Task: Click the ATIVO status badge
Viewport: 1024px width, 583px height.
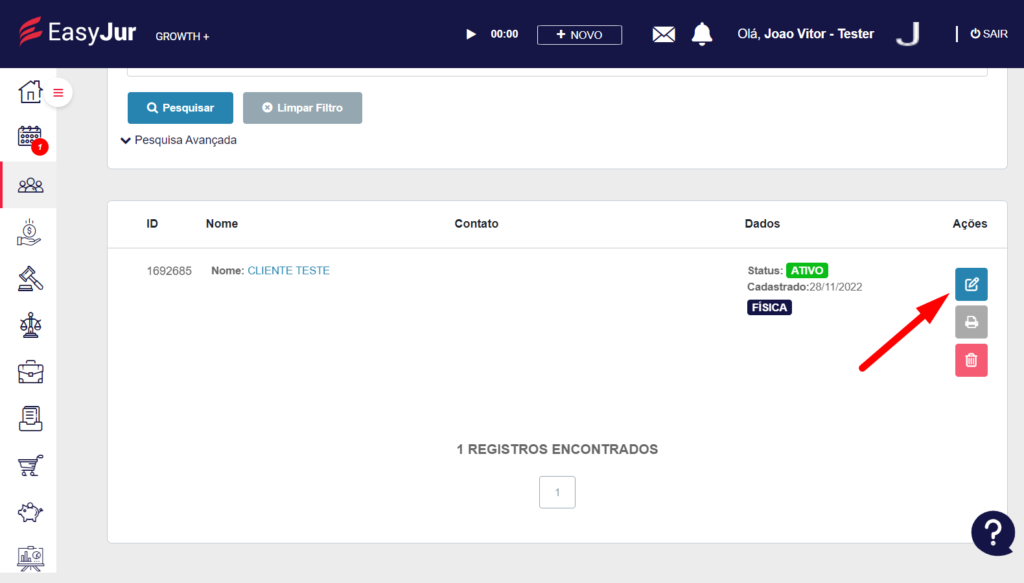Action: coord(807,270)
